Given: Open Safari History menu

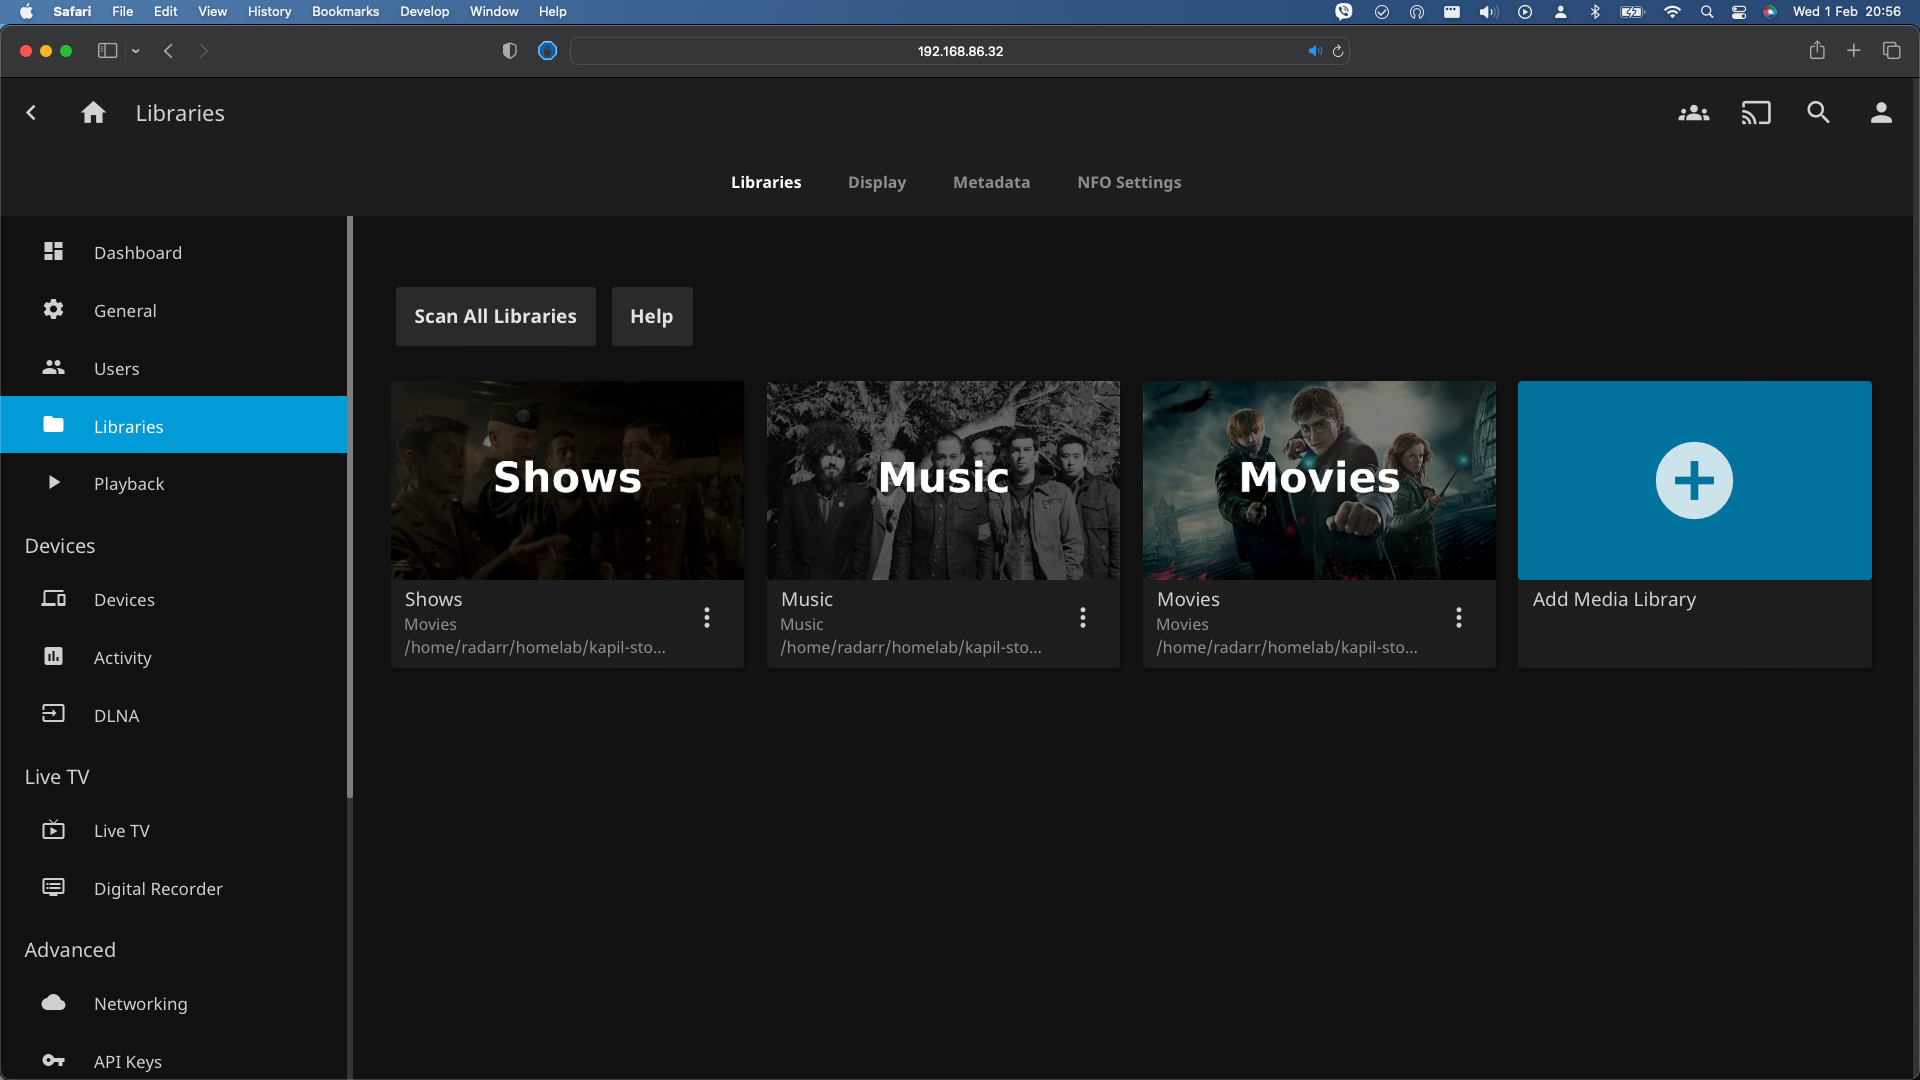Looking at the screenshot, I should tap(269, 11).
